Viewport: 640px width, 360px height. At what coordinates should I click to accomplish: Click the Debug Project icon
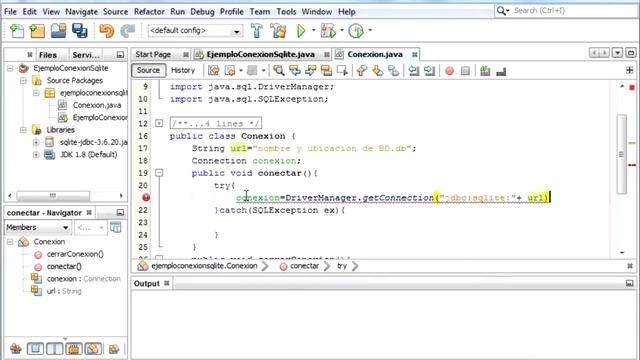click(x=328, y=31)
